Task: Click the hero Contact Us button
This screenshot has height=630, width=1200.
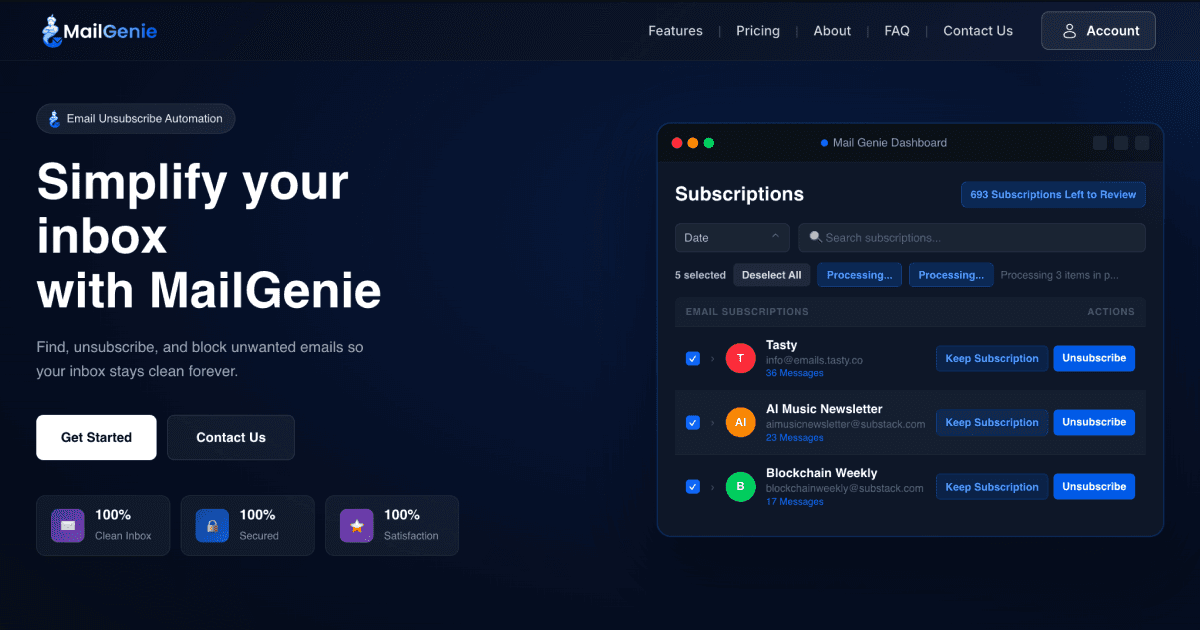Action: pyautogui.click(x=231, y=437)
